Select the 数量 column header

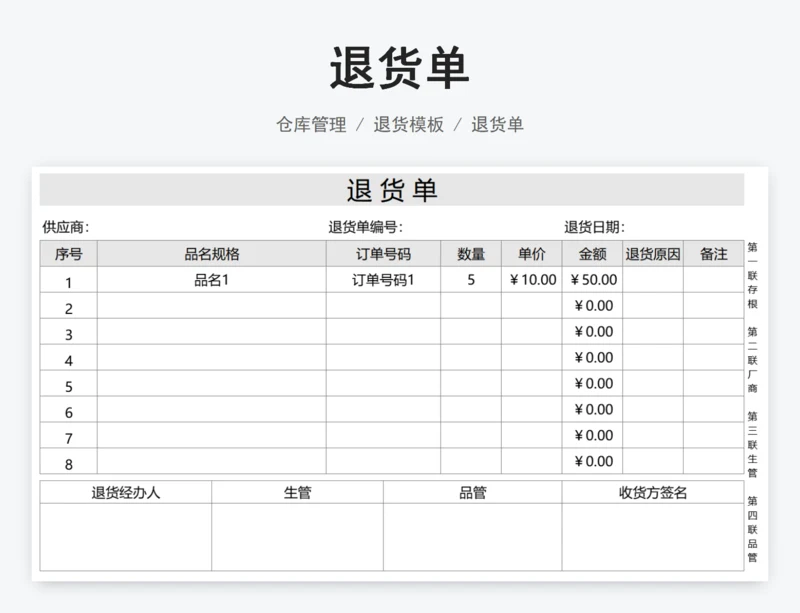(471, 254)
